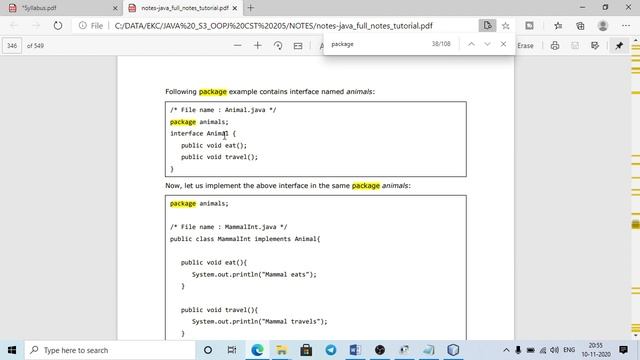Click the vertical scrollbar thumb
Image resolution: width=640 pixels, height=360 pixels.
click(x=636, y=224)
